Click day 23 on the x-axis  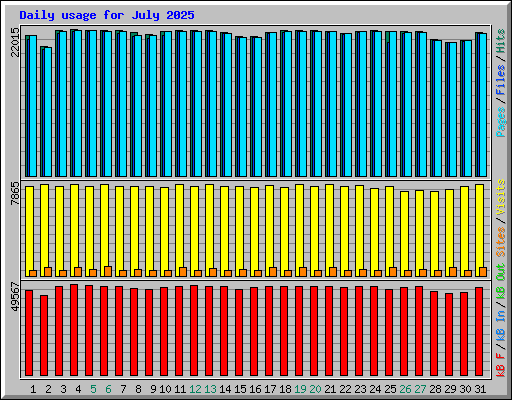(360, 389)
